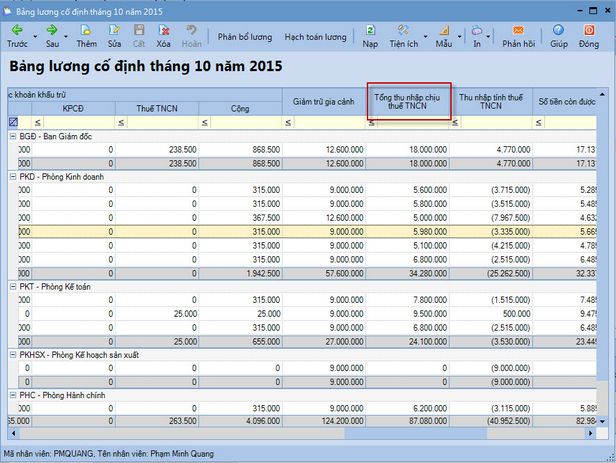The height and width of the screenshot is (463, 616).
Task: Click horizontal scrollbar left arrow
Action: click(14, 433)
